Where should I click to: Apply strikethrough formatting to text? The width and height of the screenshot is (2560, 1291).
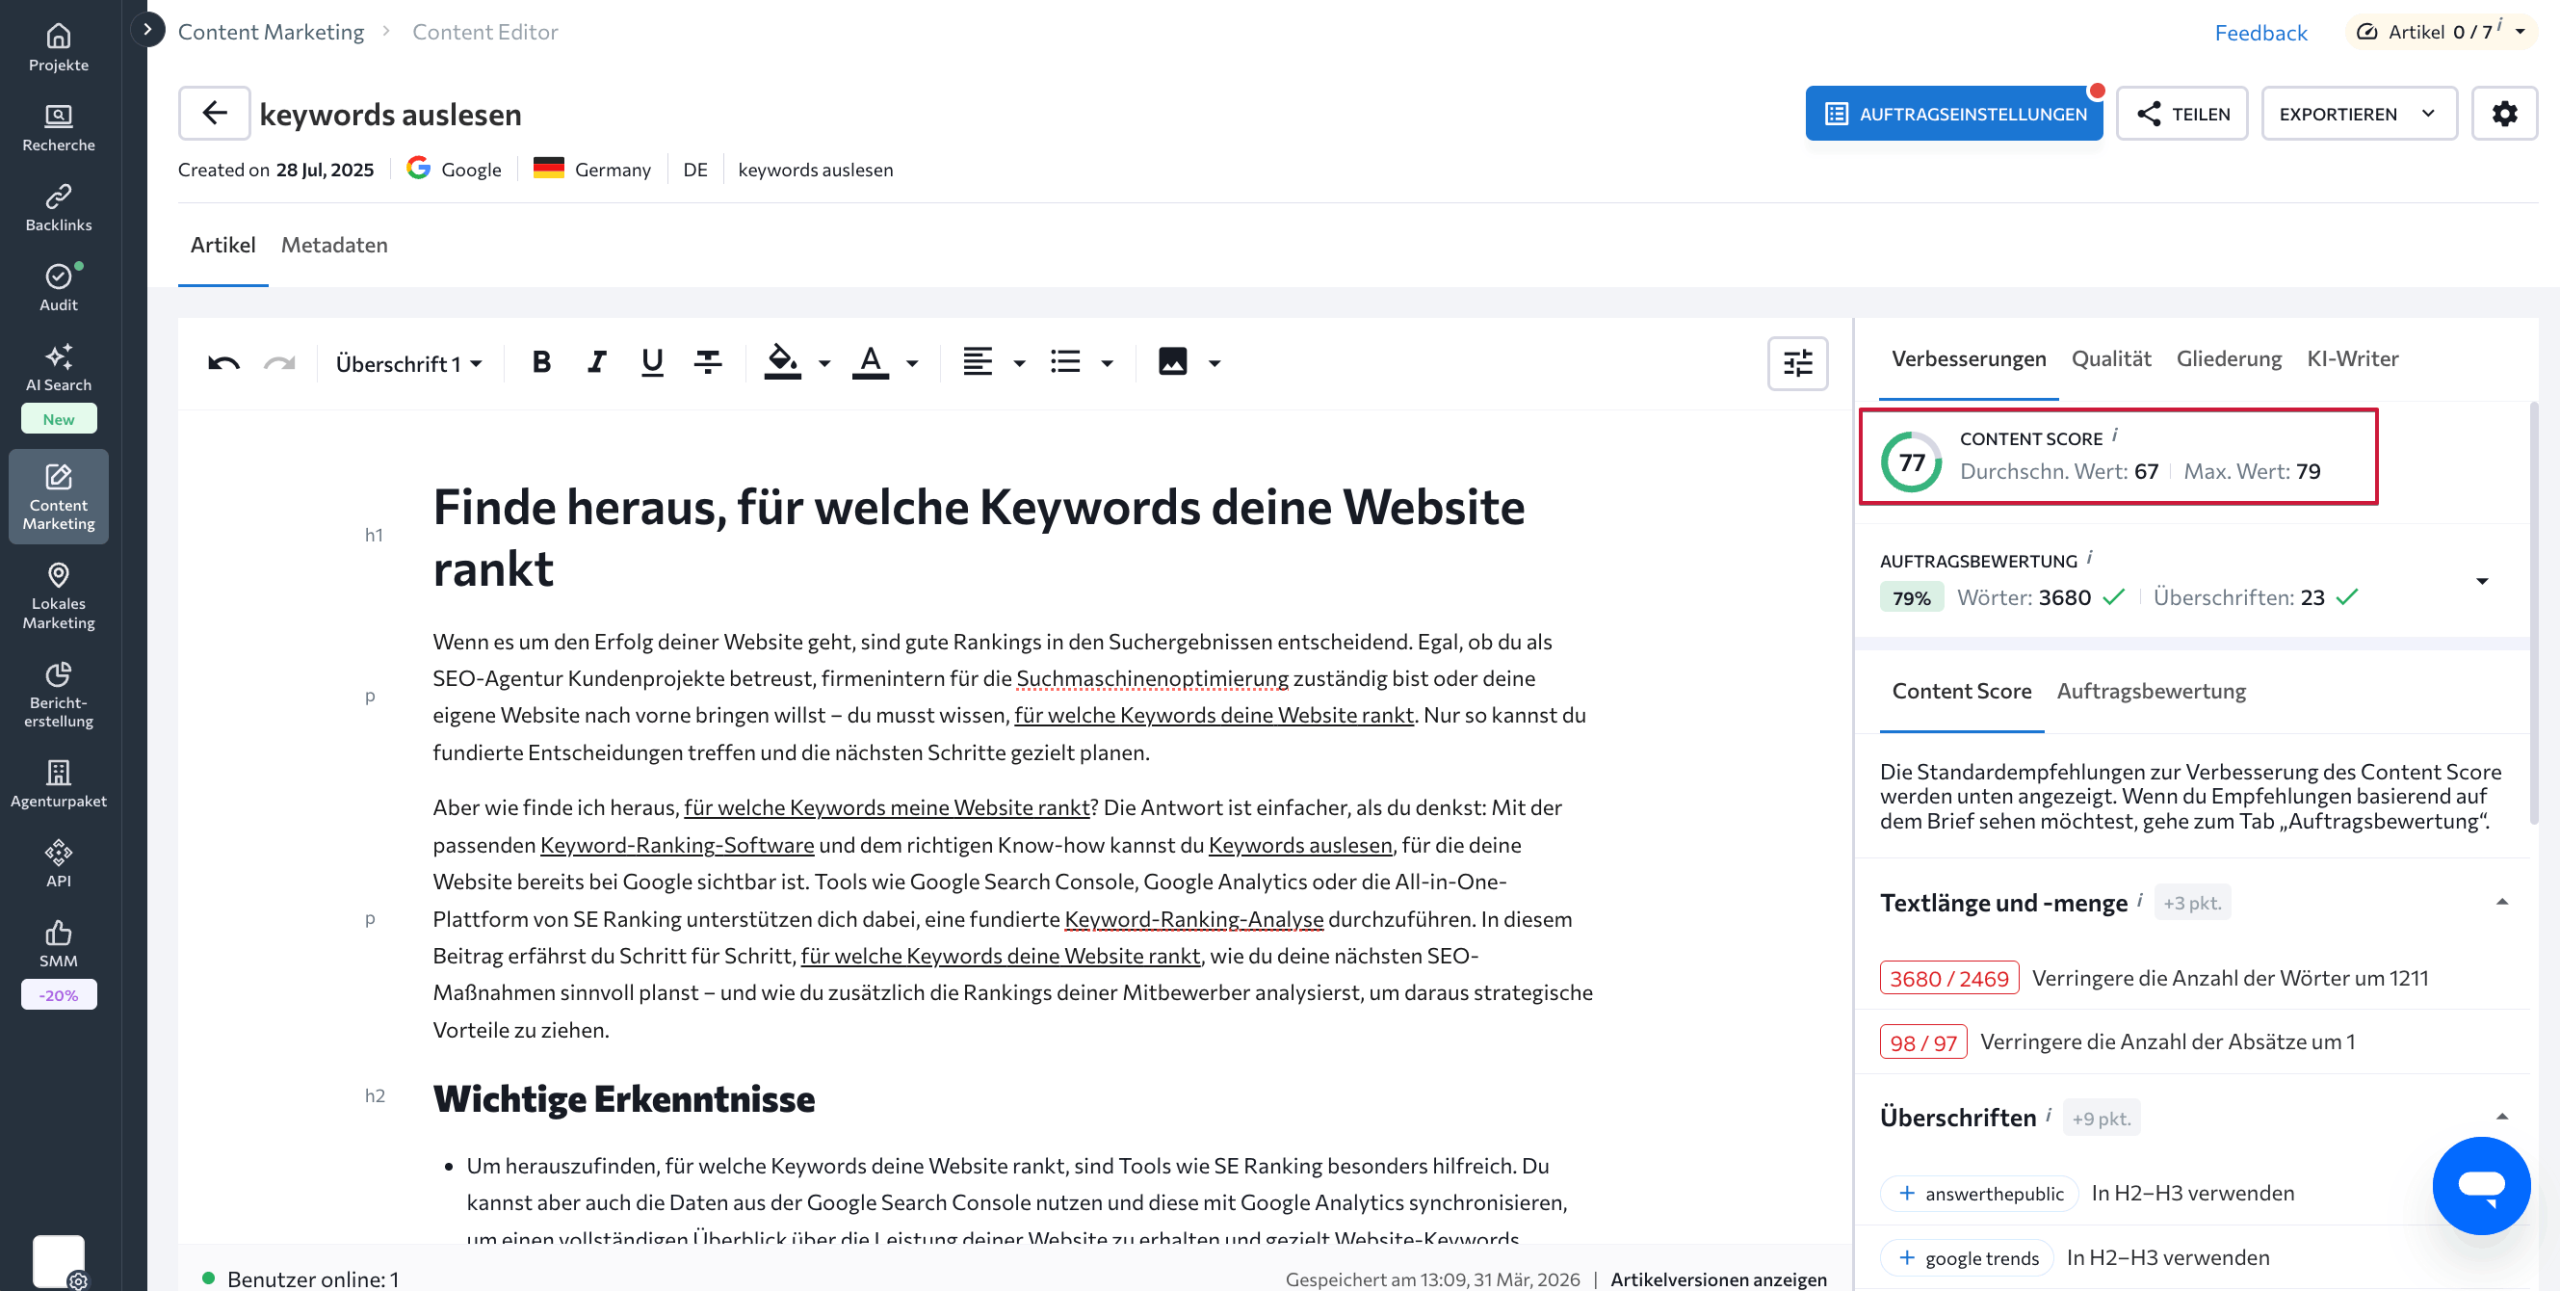click(x=708, y=362)
